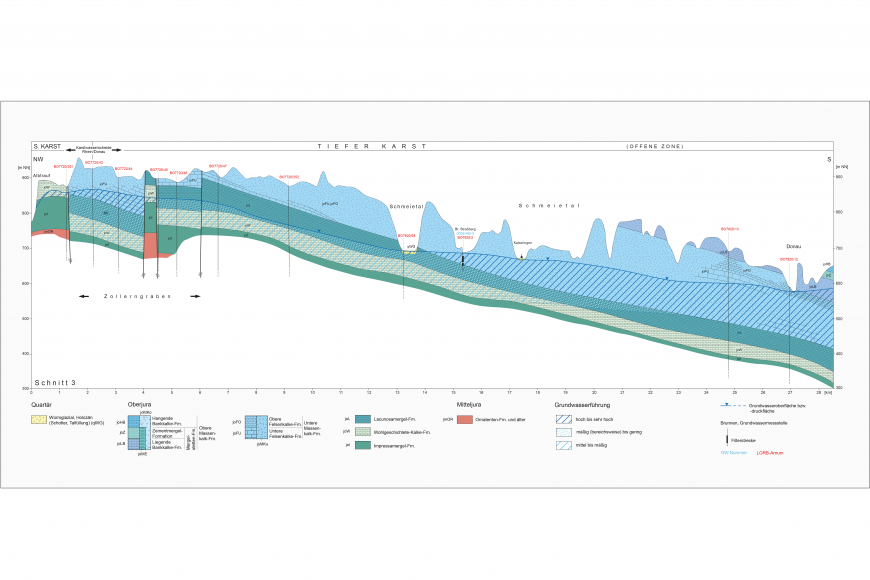Viewport: 870px width, 580px height.
Task: Click the 'TIEFER KARST' heading
Action: coord(372,146)
